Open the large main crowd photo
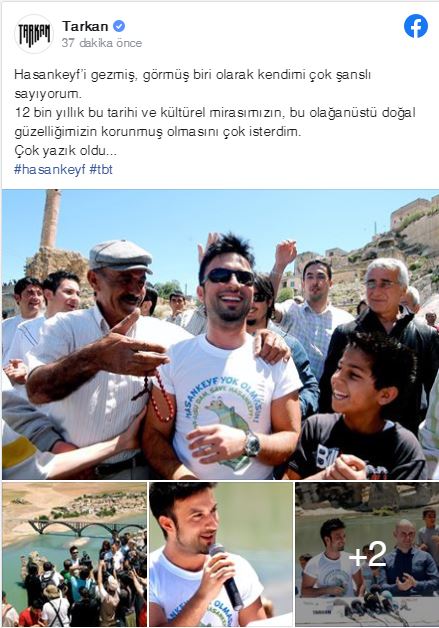This screenshot has height=628, width=439. pyautogui.click(x=220, y=334)
